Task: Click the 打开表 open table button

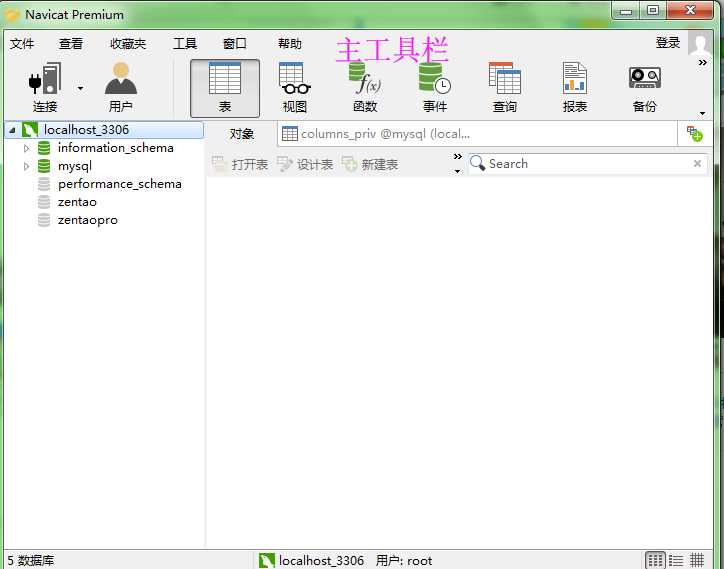Action: [x=240, y=164]
